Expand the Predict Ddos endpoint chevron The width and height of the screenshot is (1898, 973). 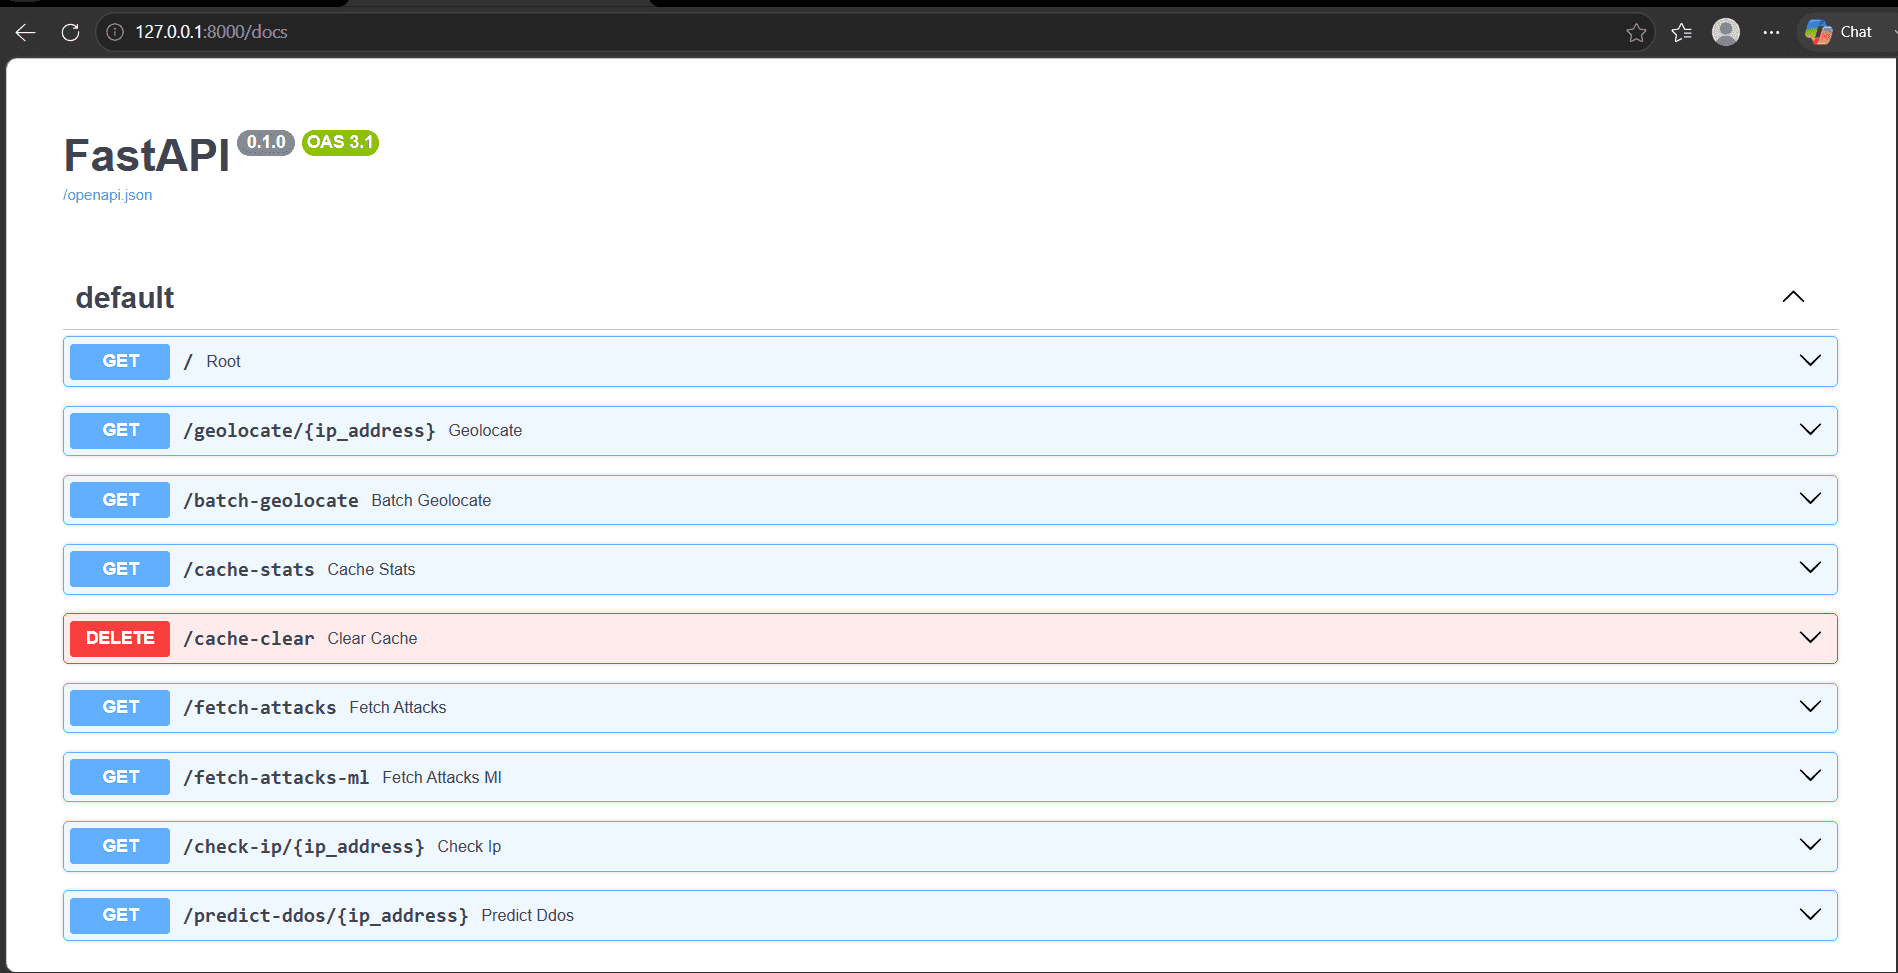[x=1810, y=915]
